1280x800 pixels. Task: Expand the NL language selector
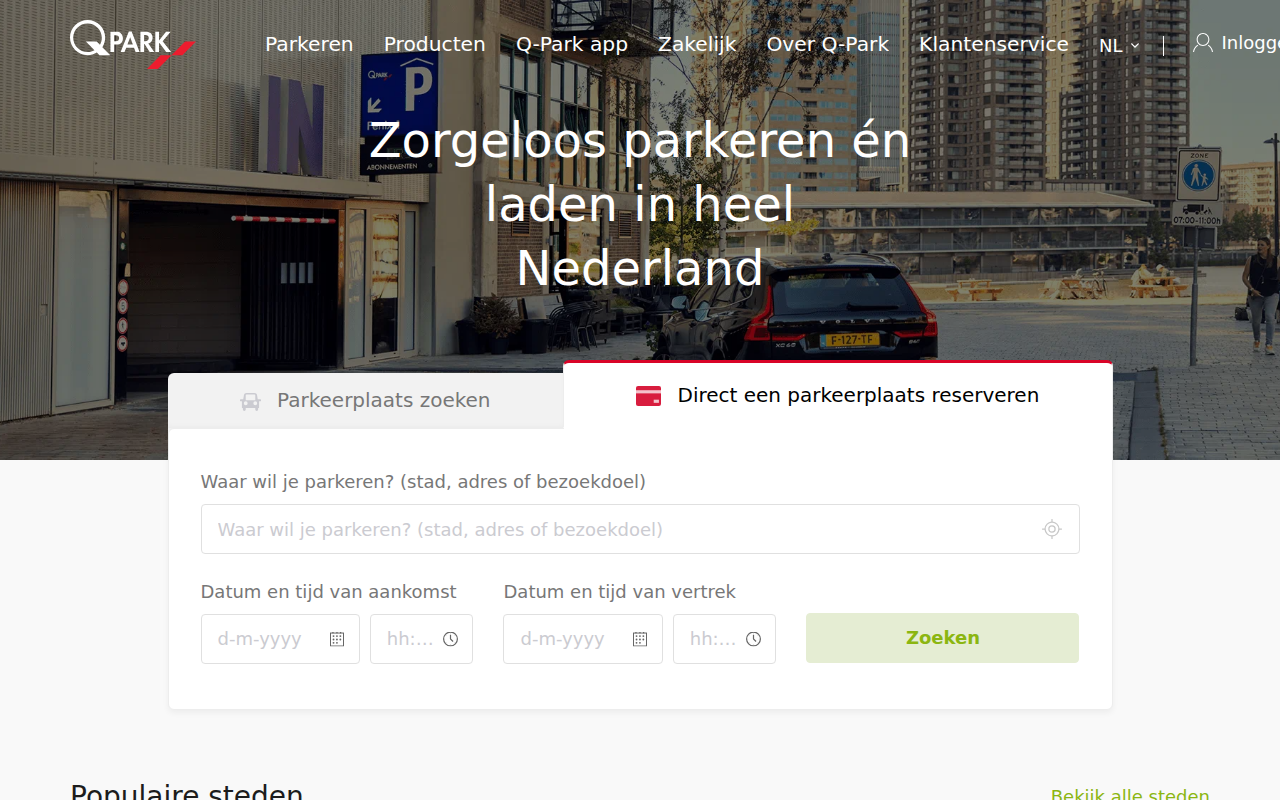click(1119, 46)
